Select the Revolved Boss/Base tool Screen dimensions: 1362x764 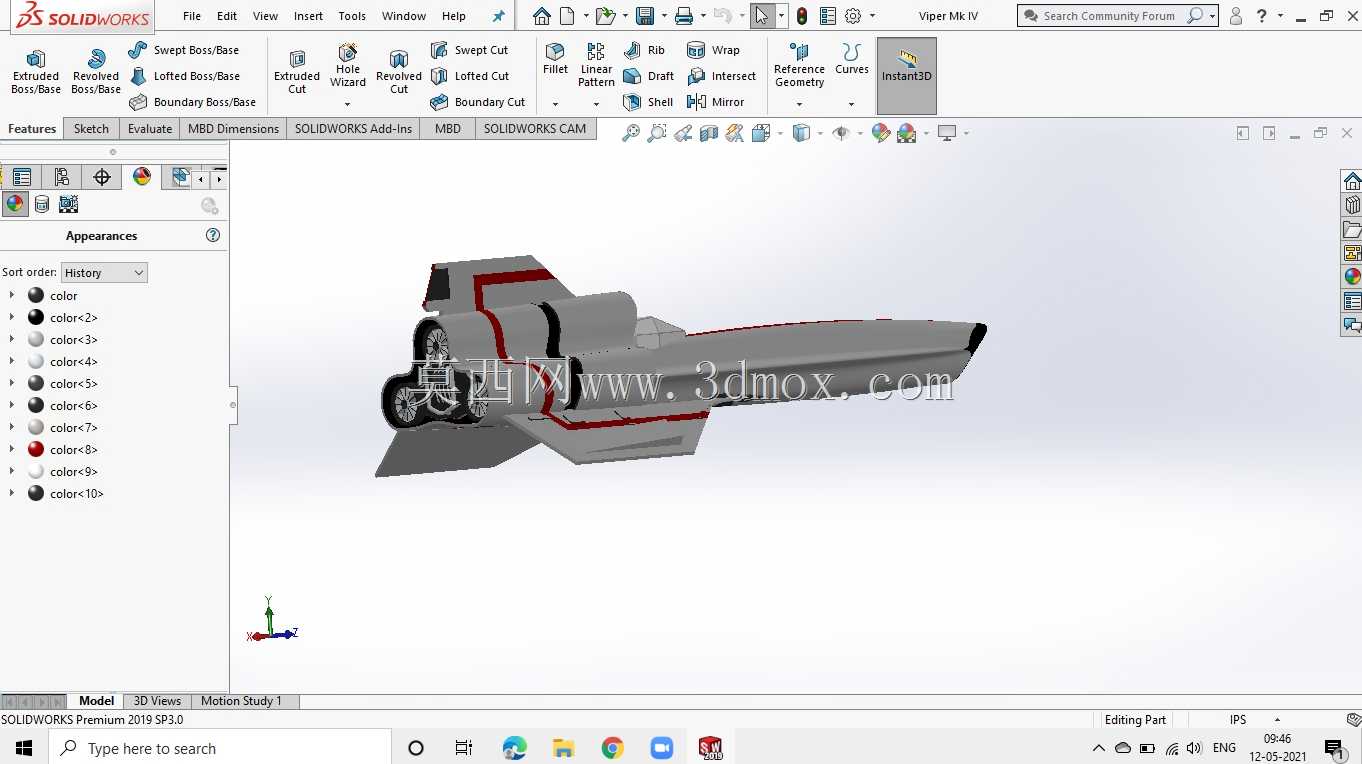(96, 72)
